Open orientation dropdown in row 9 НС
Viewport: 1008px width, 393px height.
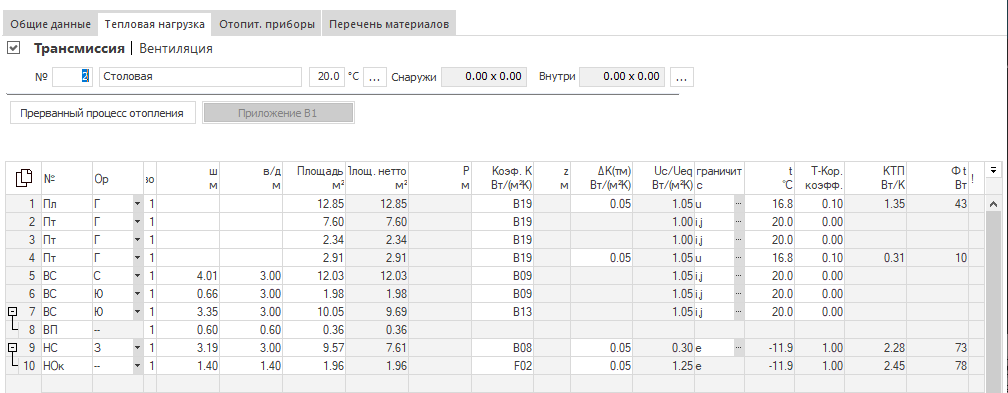[137, 348]
